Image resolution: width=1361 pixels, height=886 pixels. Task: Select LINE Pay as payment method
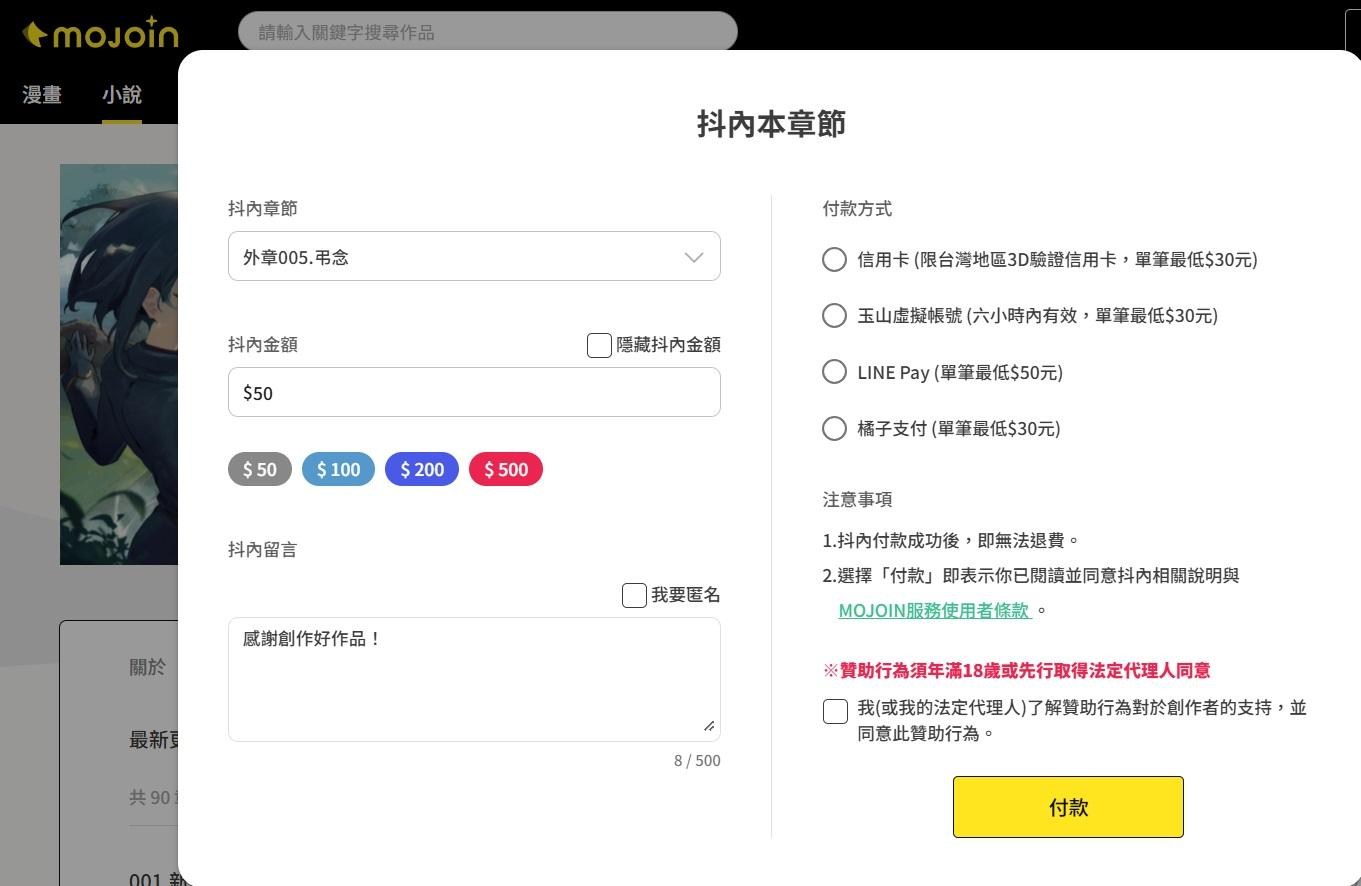pos(834,372)
